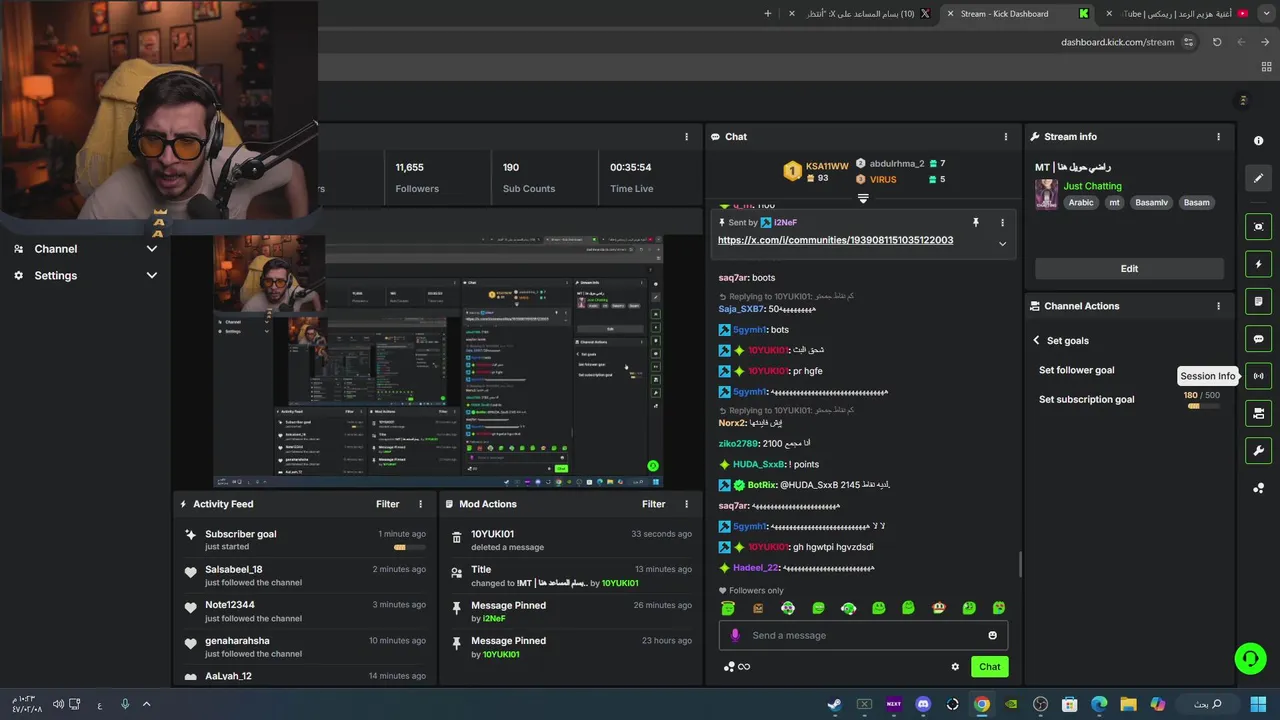Open Steam from the taskbar
1280x720 pixels.
834,704
